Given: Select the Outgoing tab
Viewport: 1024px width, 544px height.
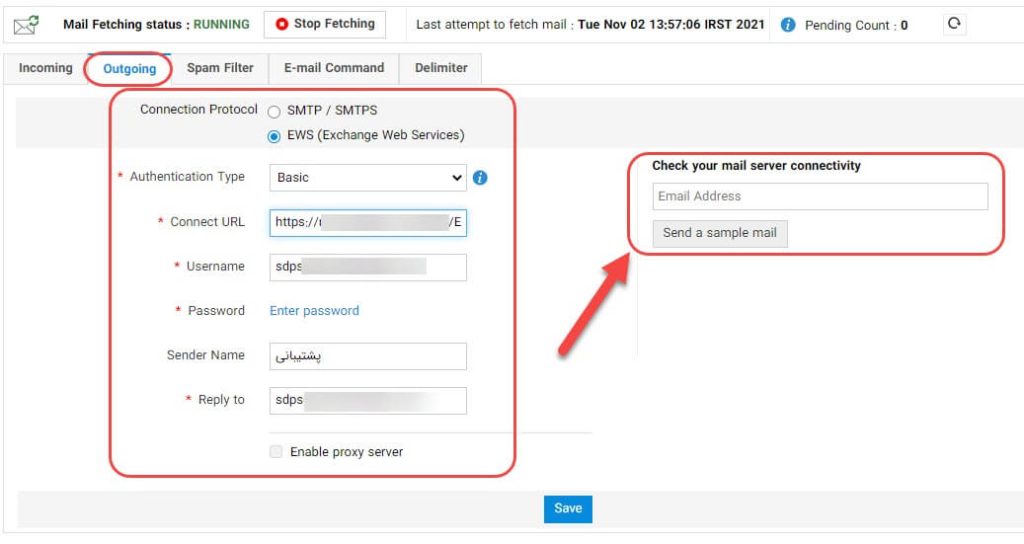Looking at the screenshot, I should click(x=129, y=69).
